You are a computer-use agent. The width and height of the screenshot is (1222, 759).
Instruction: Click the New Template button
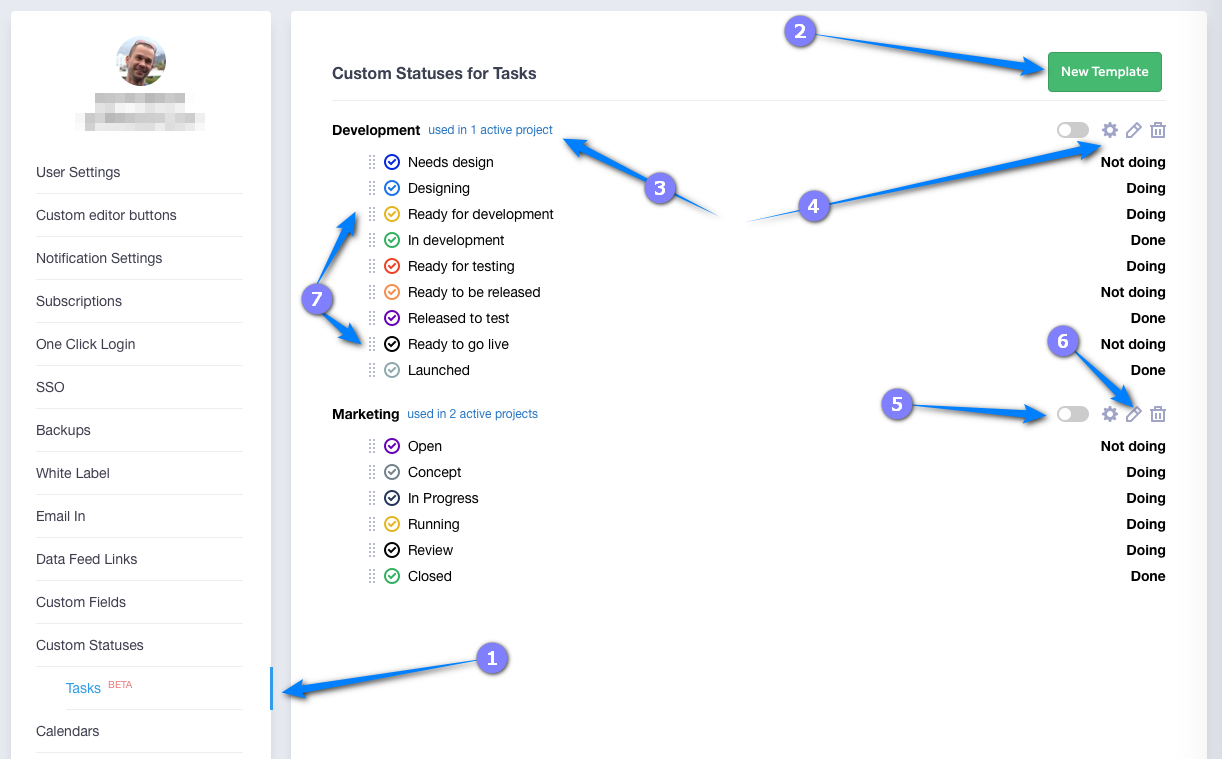point(1104,72)
